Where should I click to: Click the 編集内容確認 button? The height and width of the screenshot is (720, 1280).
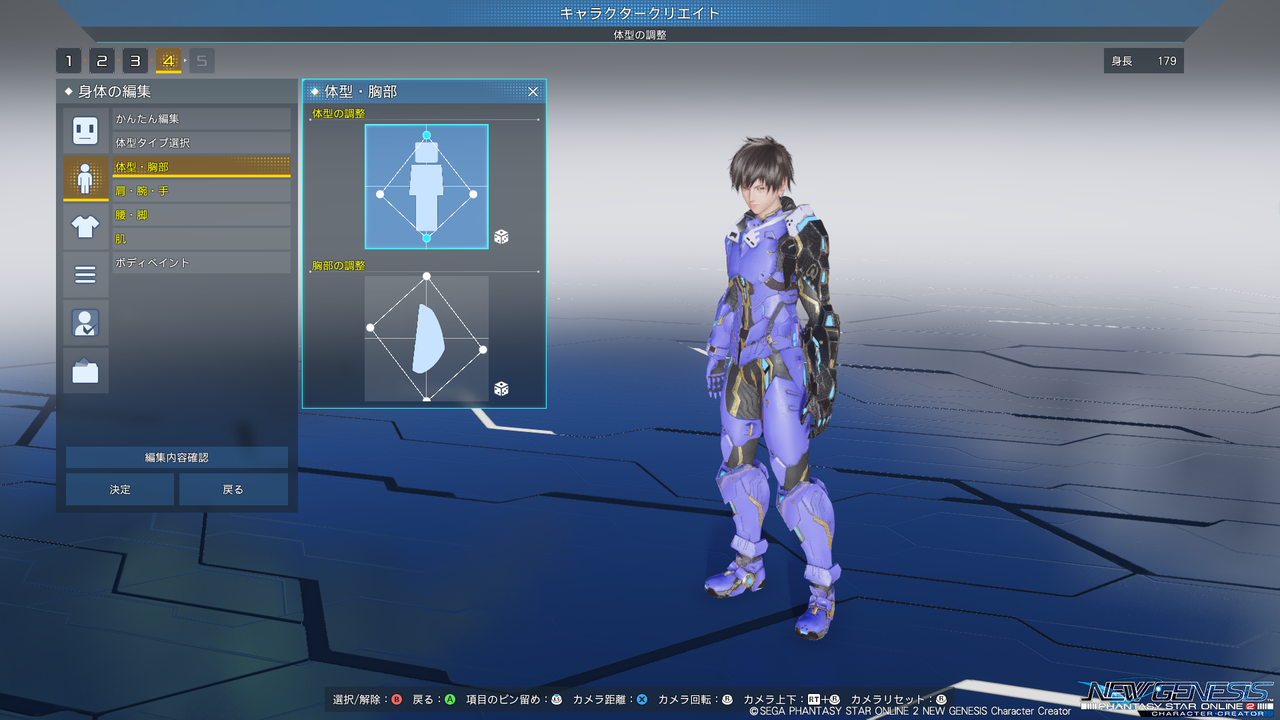(x=177, y=458)
